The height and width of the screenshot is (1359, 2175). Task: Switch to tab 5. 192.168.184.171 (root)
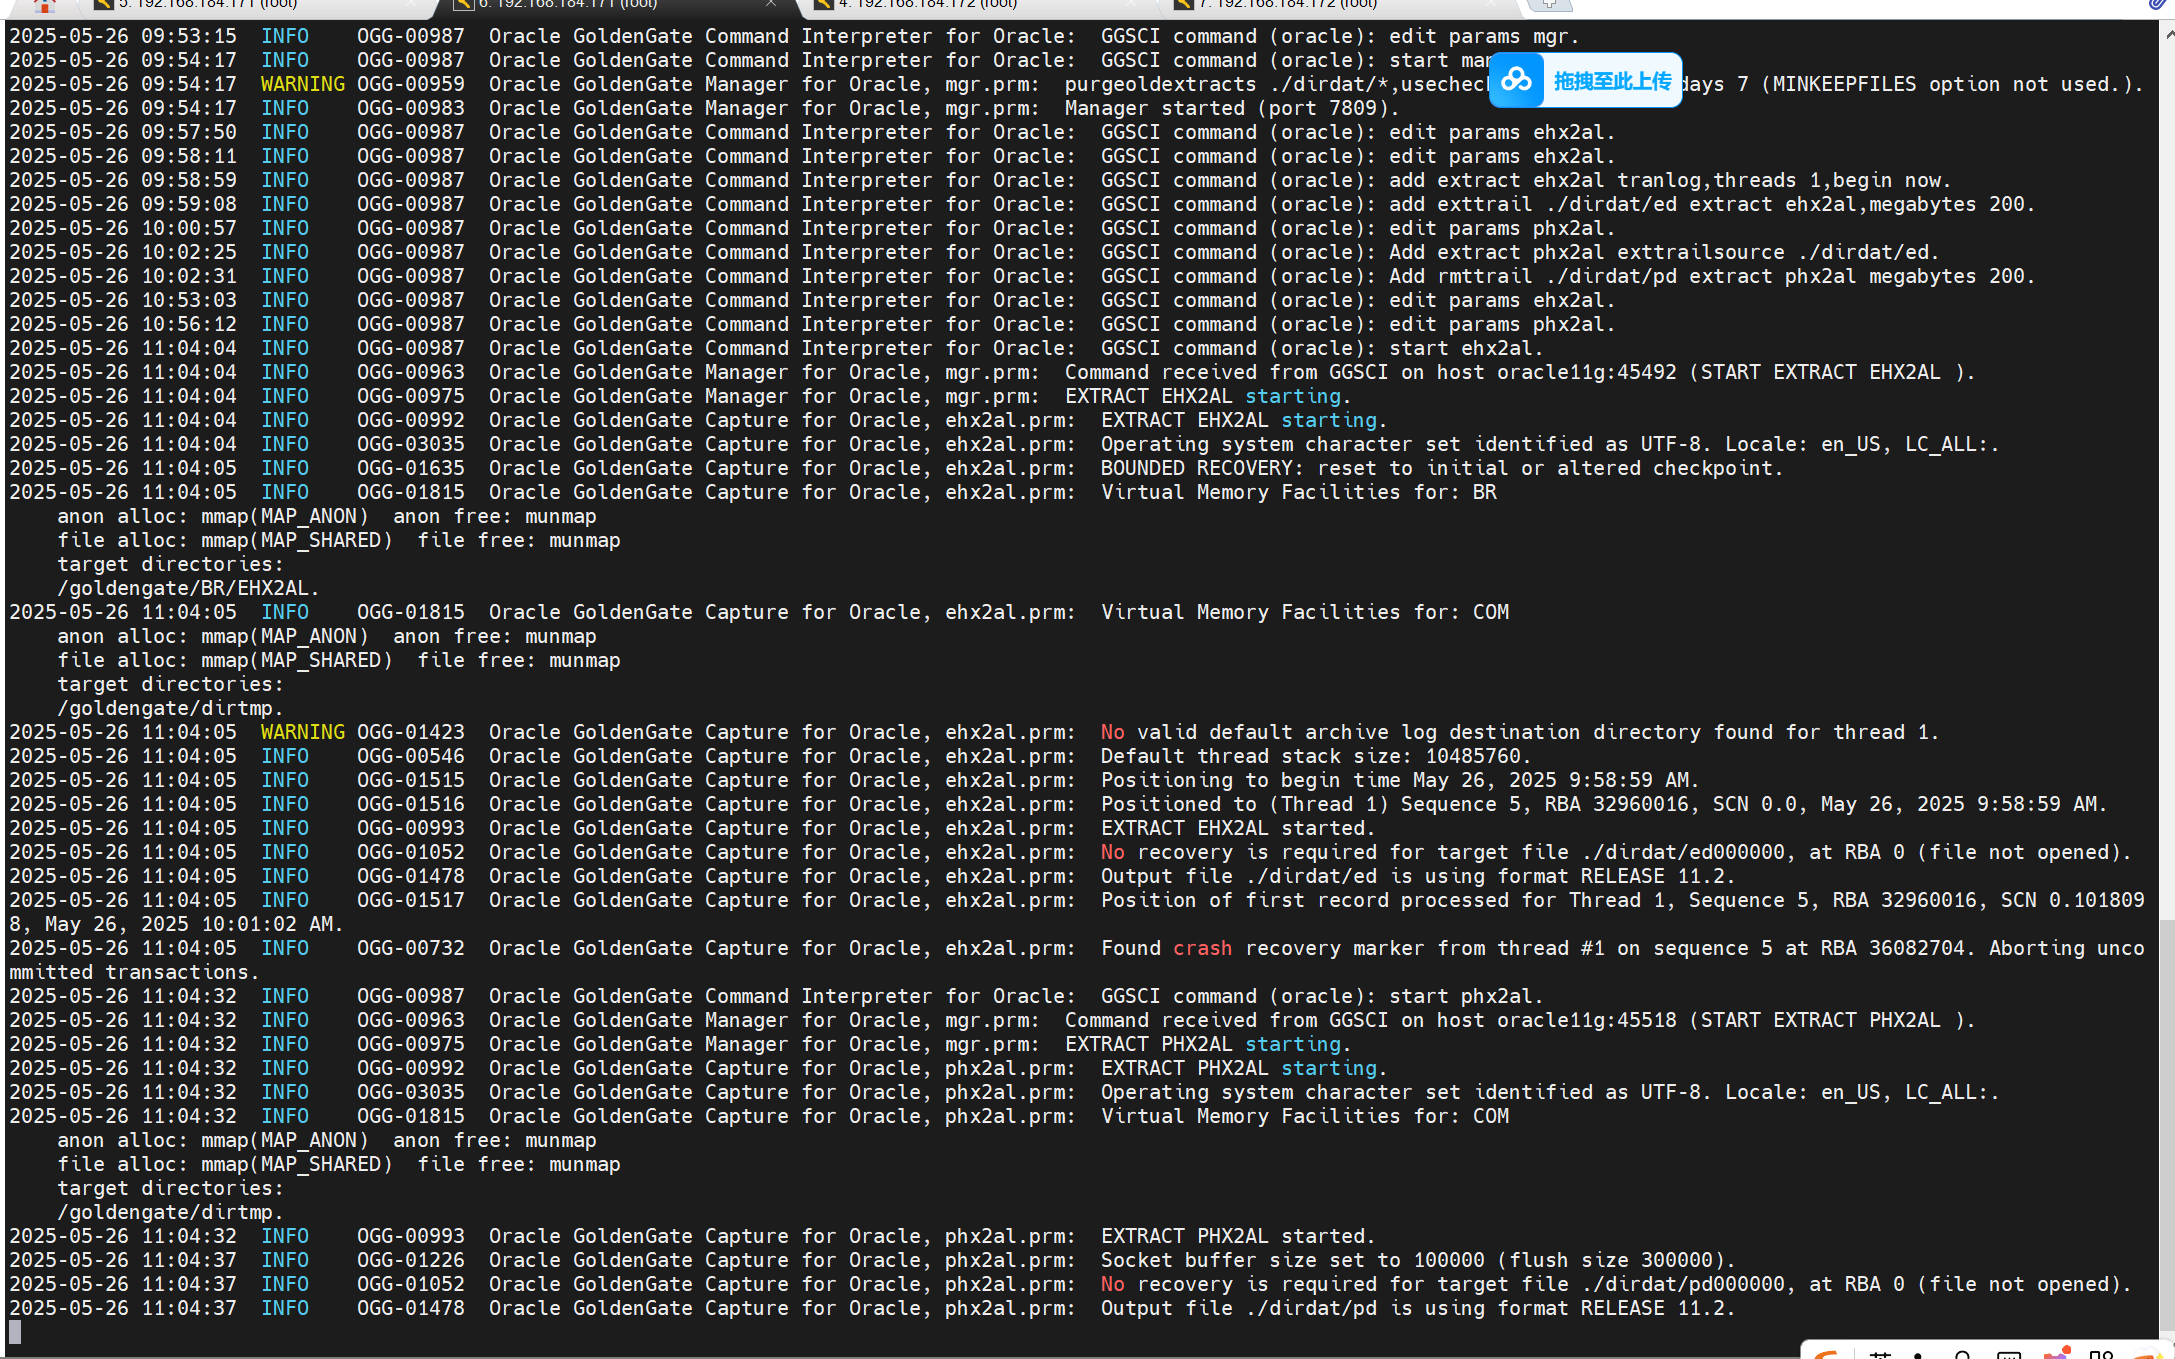tap(208, 4)
